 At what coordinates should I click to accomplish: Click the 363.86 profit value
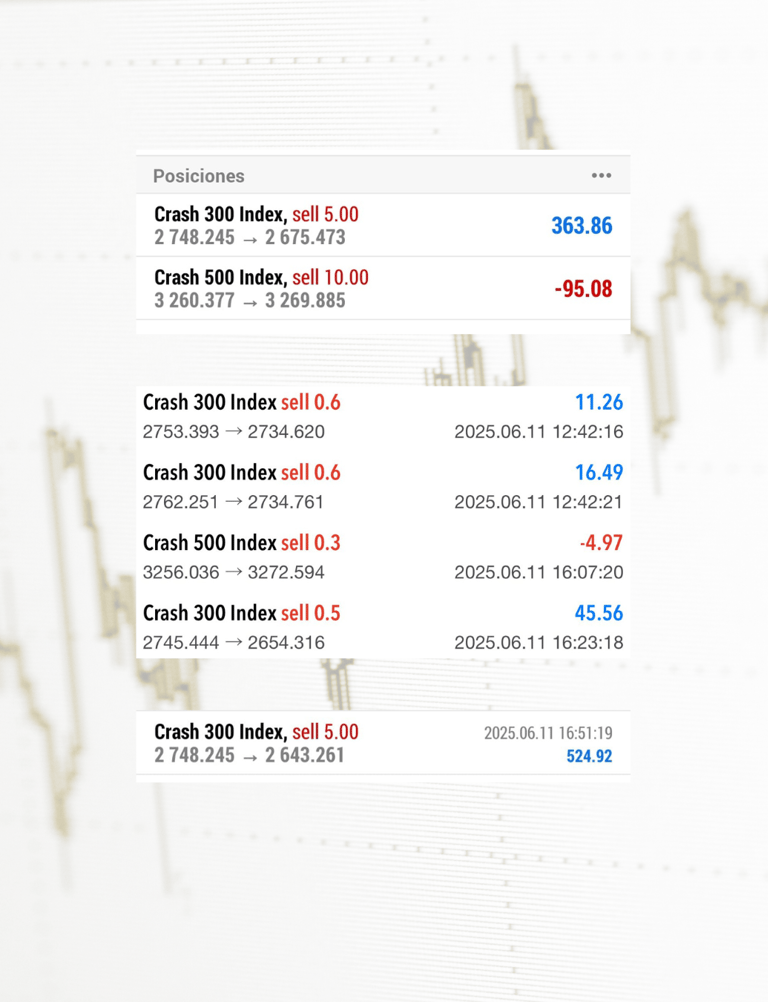581,226
